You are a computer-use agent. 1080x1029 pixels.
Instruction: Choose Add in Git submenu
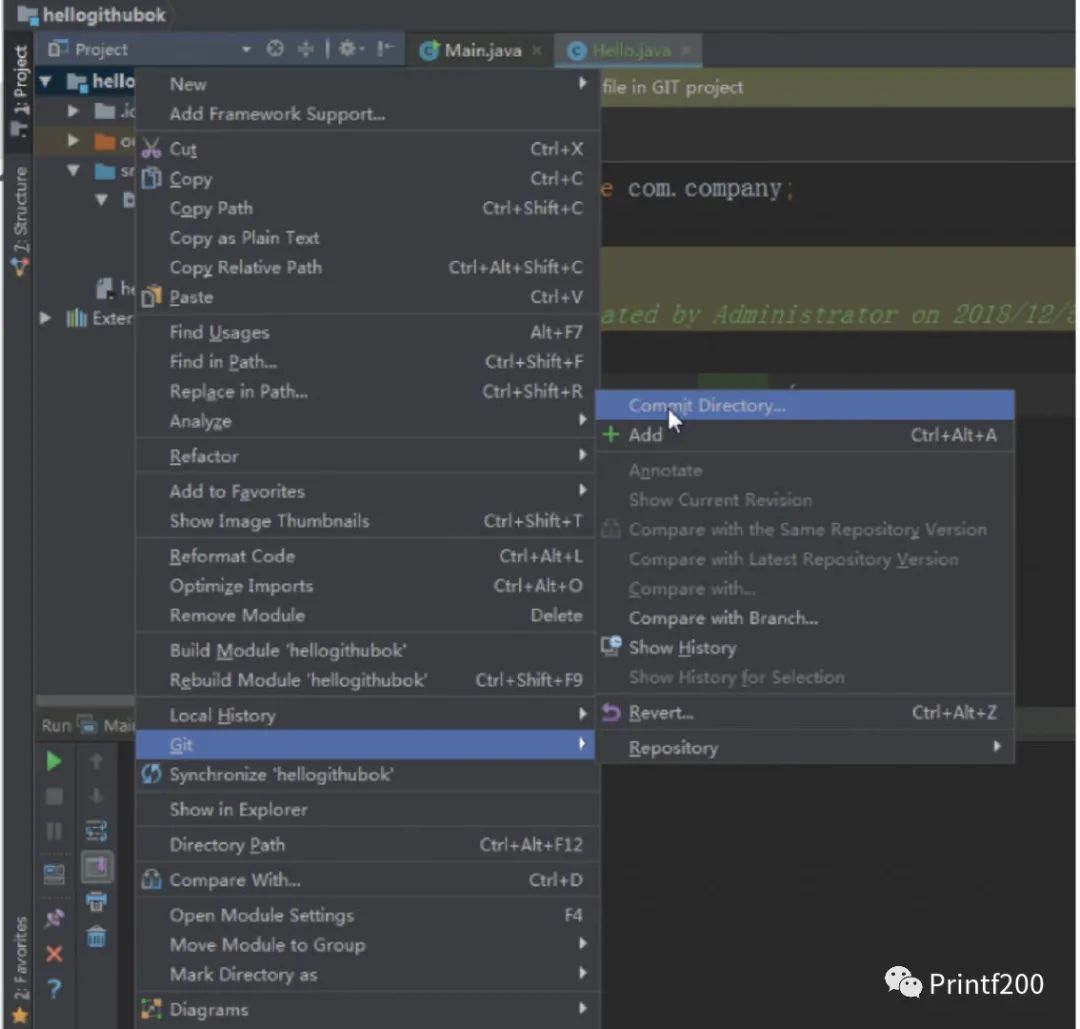[804, 435]
